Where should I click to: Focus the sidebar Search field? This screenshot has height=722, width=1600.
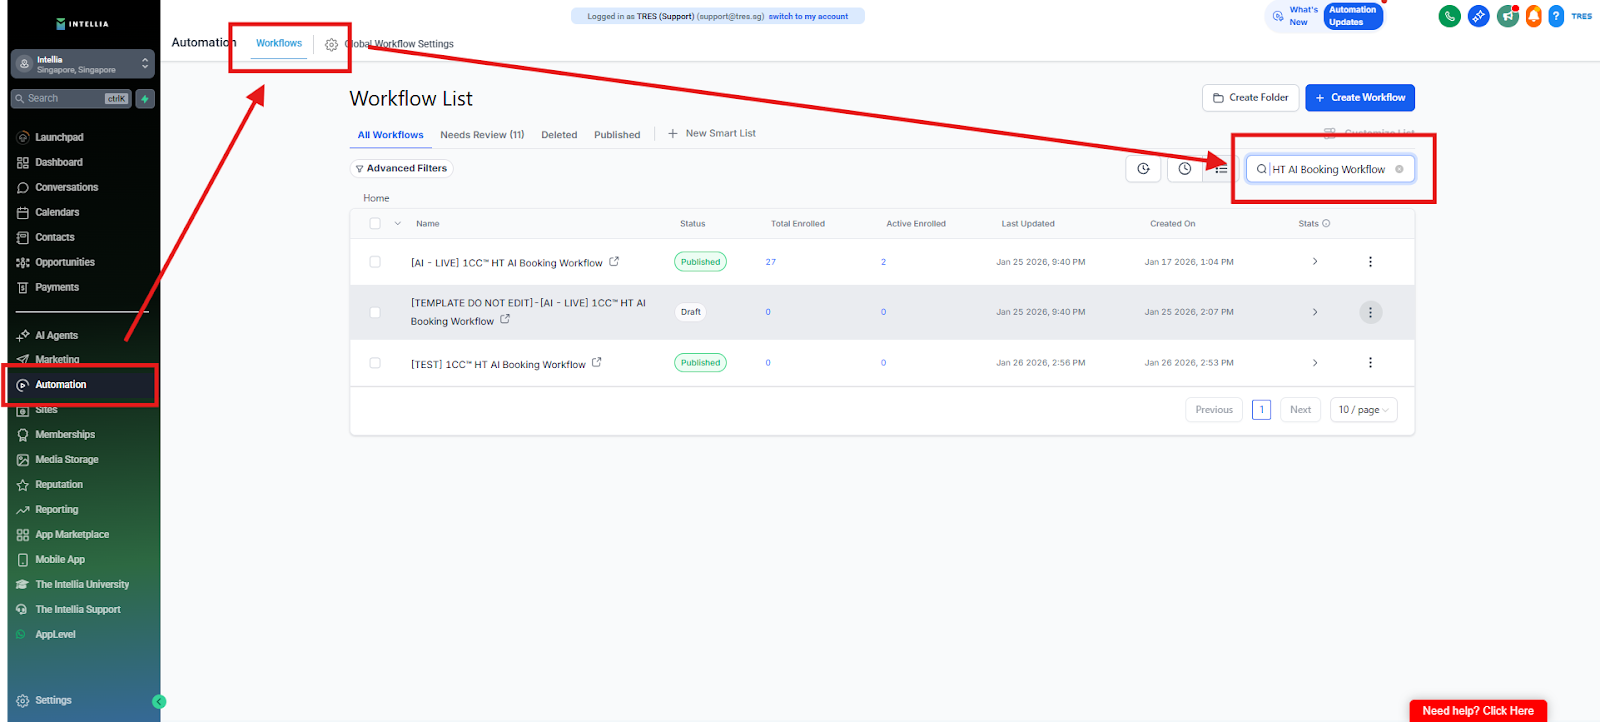click(x=73, y=99)
